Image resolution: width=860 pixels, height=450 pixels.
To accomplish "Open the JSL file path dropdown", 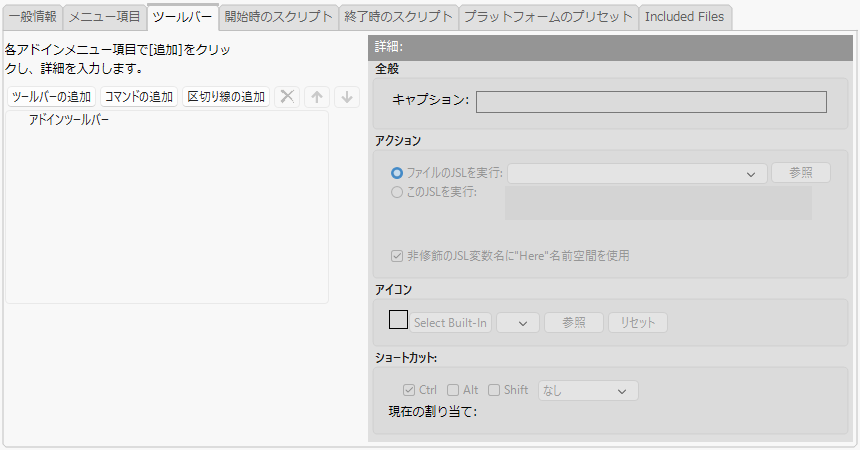I will (x=637, y=173).
